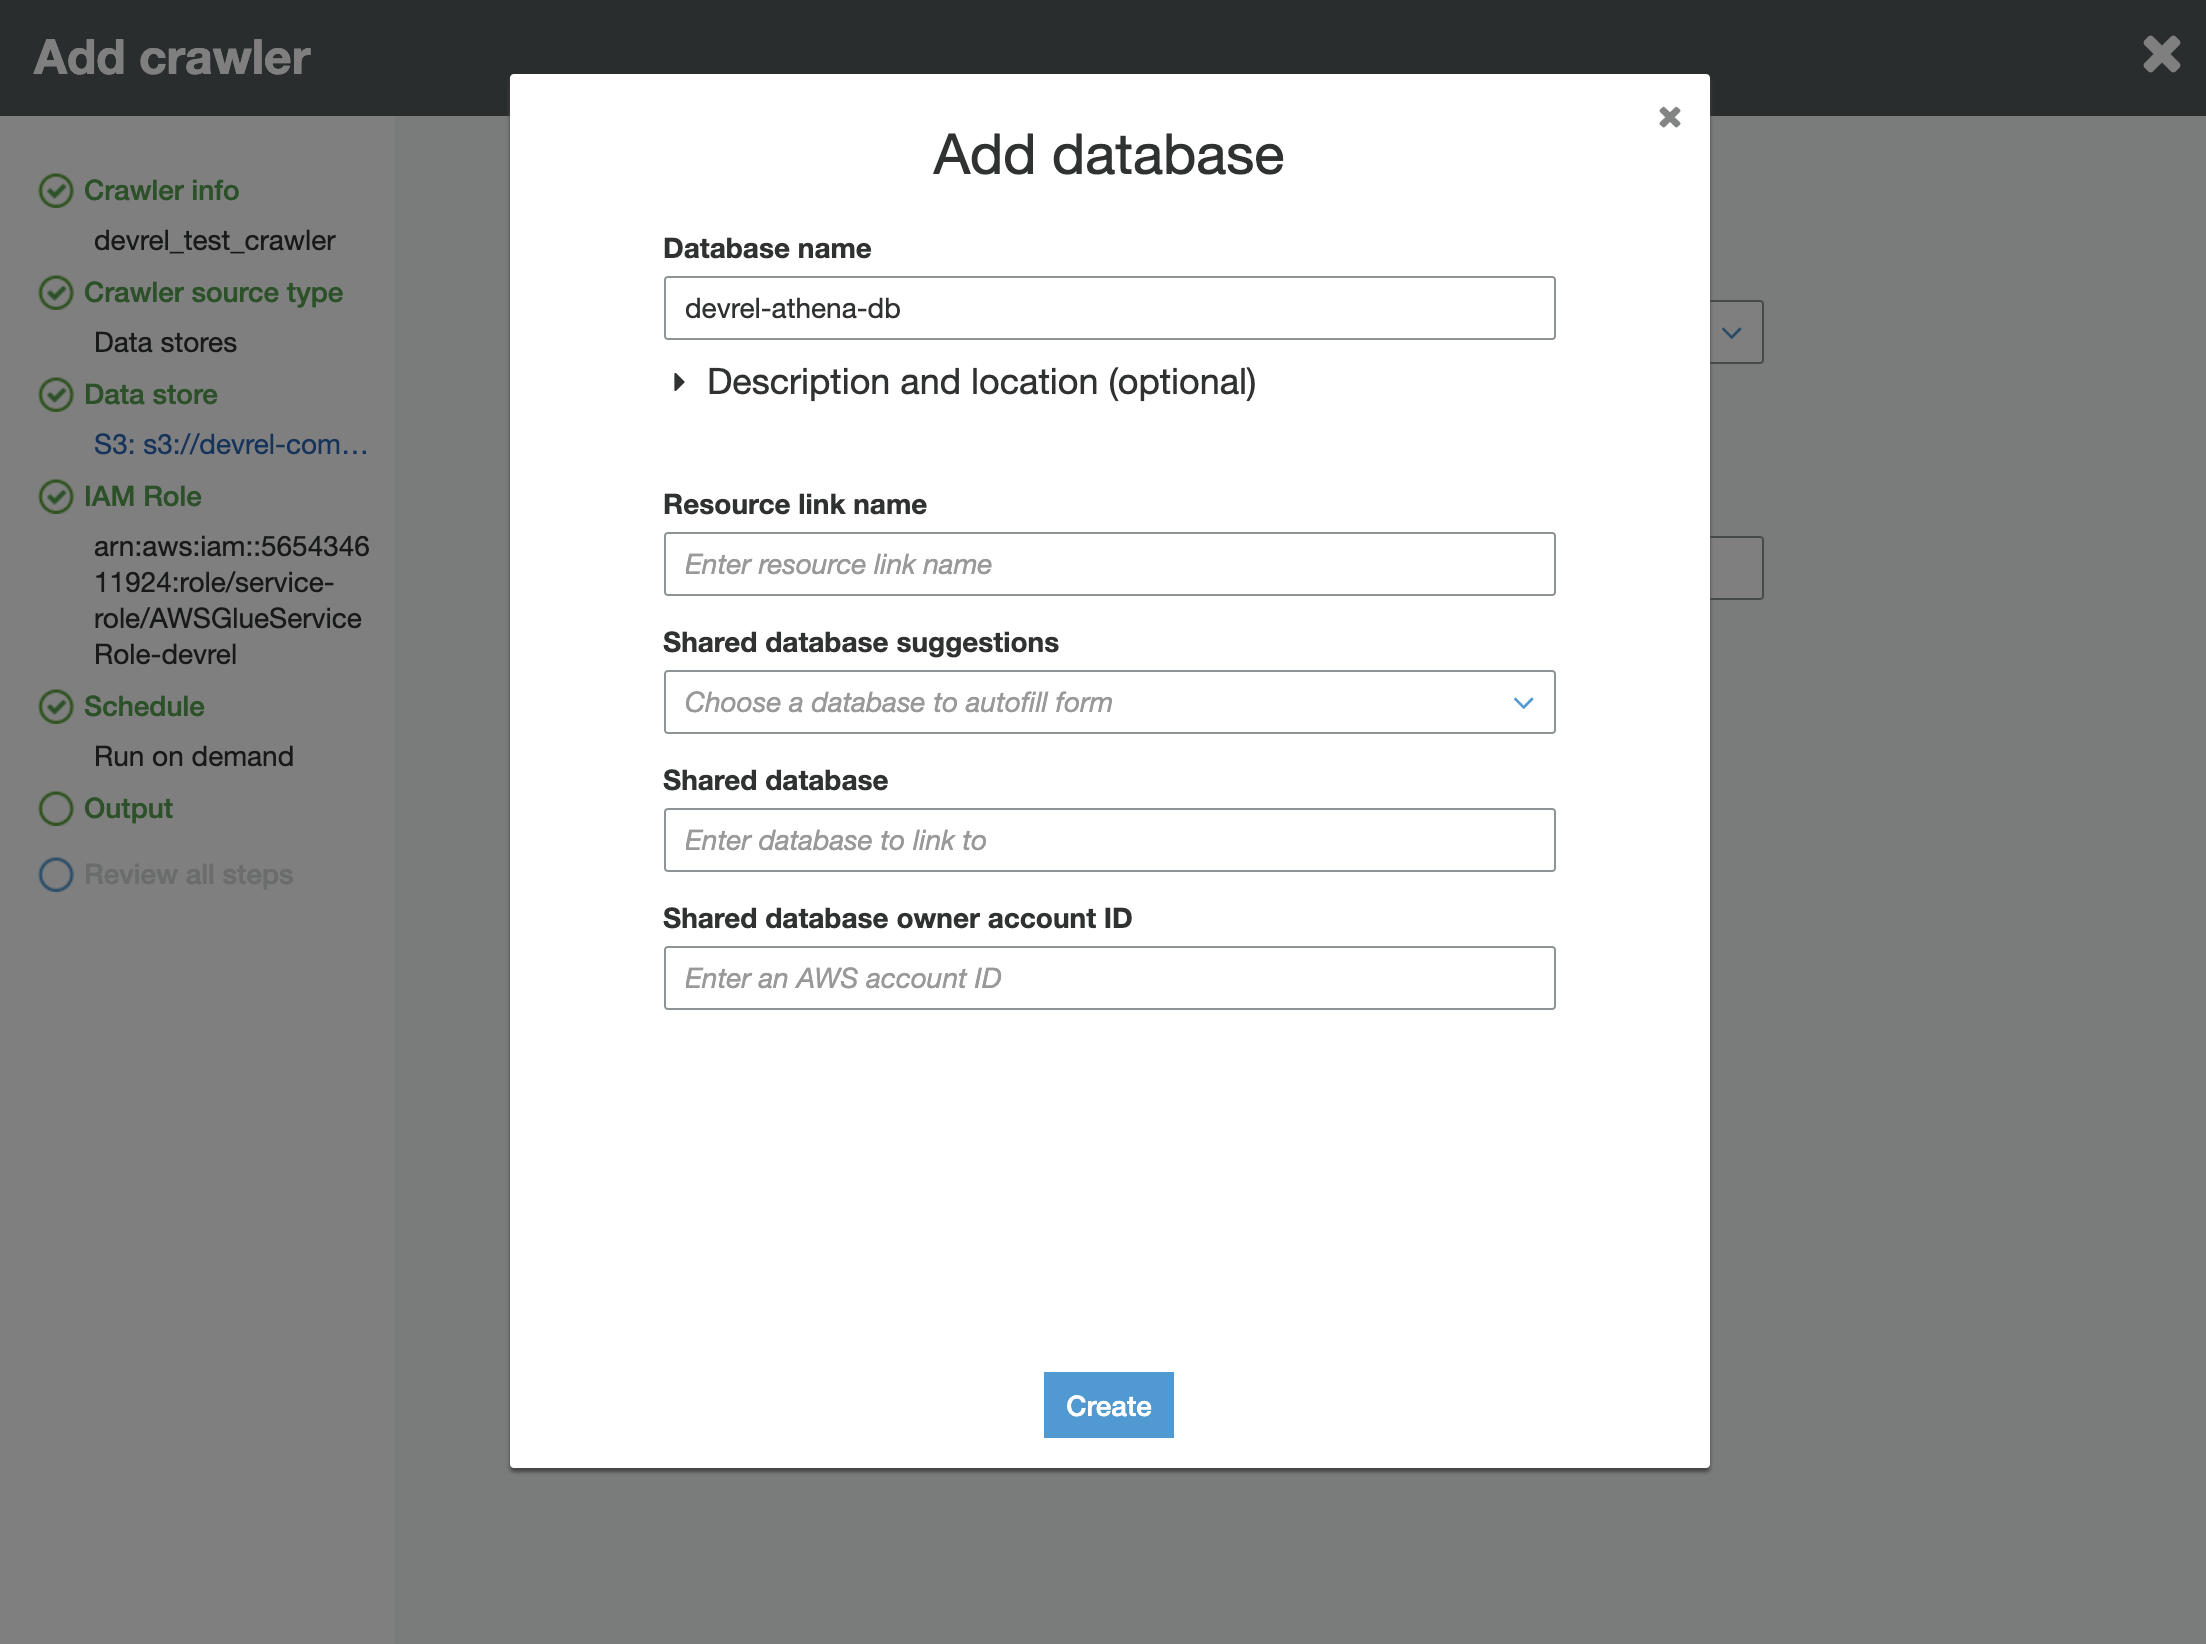Click the Crawler info checkmark icon
This screenshot has width=2206, height=1644.
tap(56, 190)
